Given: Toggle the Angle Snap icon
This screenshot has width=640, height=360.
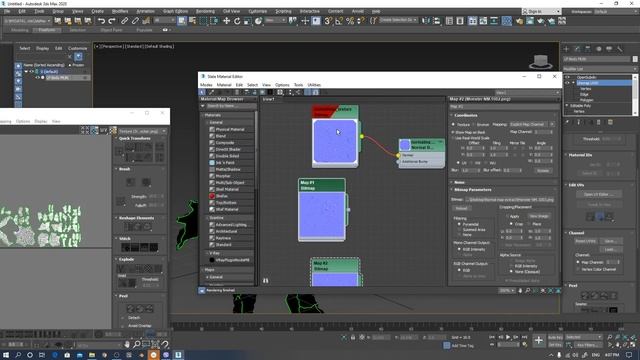Looking at the screenshot, I should pos(339,20).
